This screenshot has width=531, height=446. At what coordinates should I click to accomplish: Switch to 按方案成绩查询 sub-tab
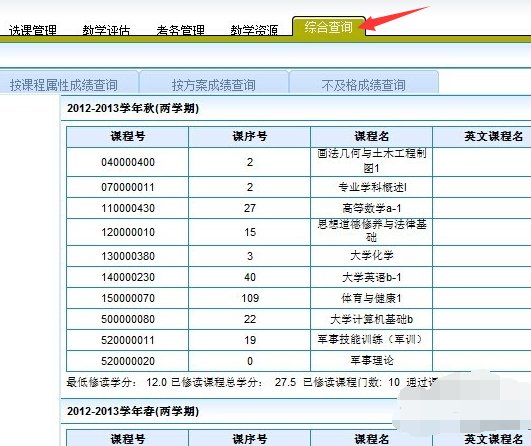[x=214, y=85]
